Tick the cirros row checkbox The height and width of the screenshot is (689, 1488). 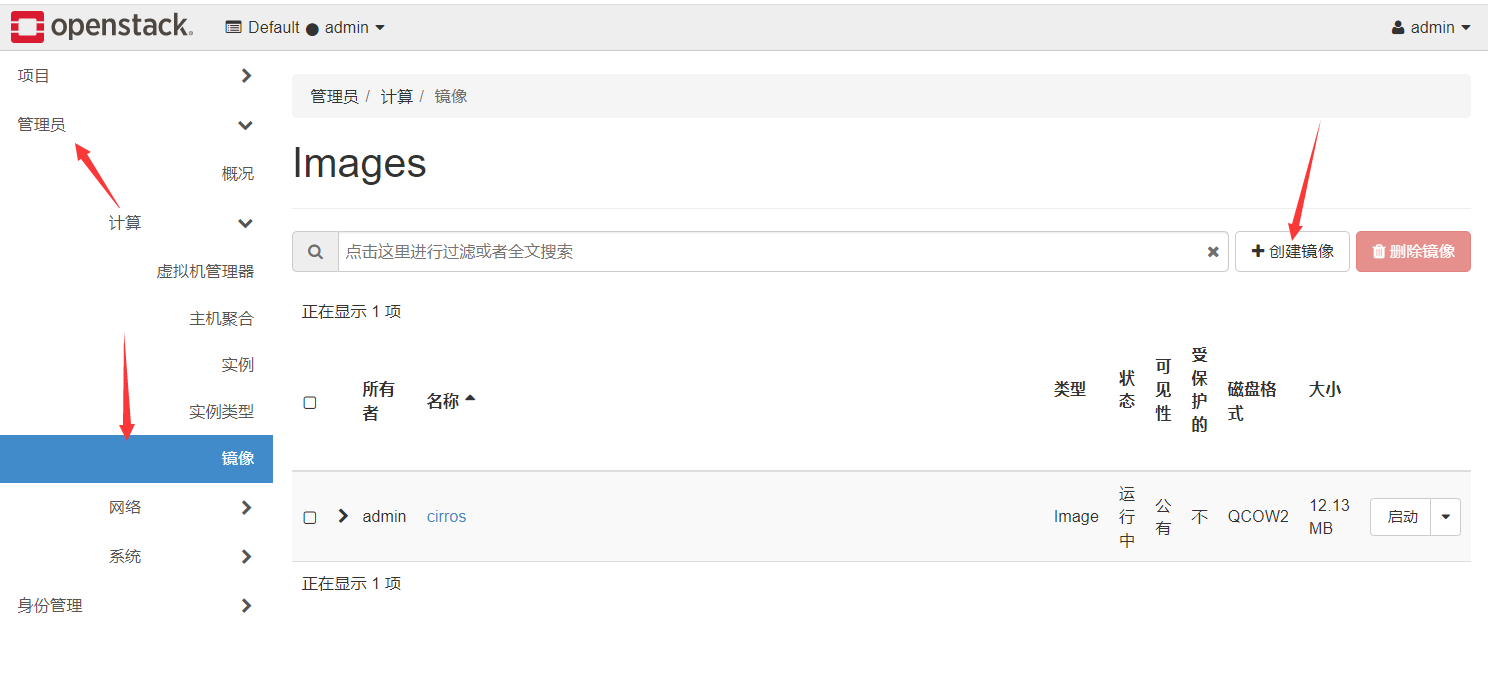point(310,517)
